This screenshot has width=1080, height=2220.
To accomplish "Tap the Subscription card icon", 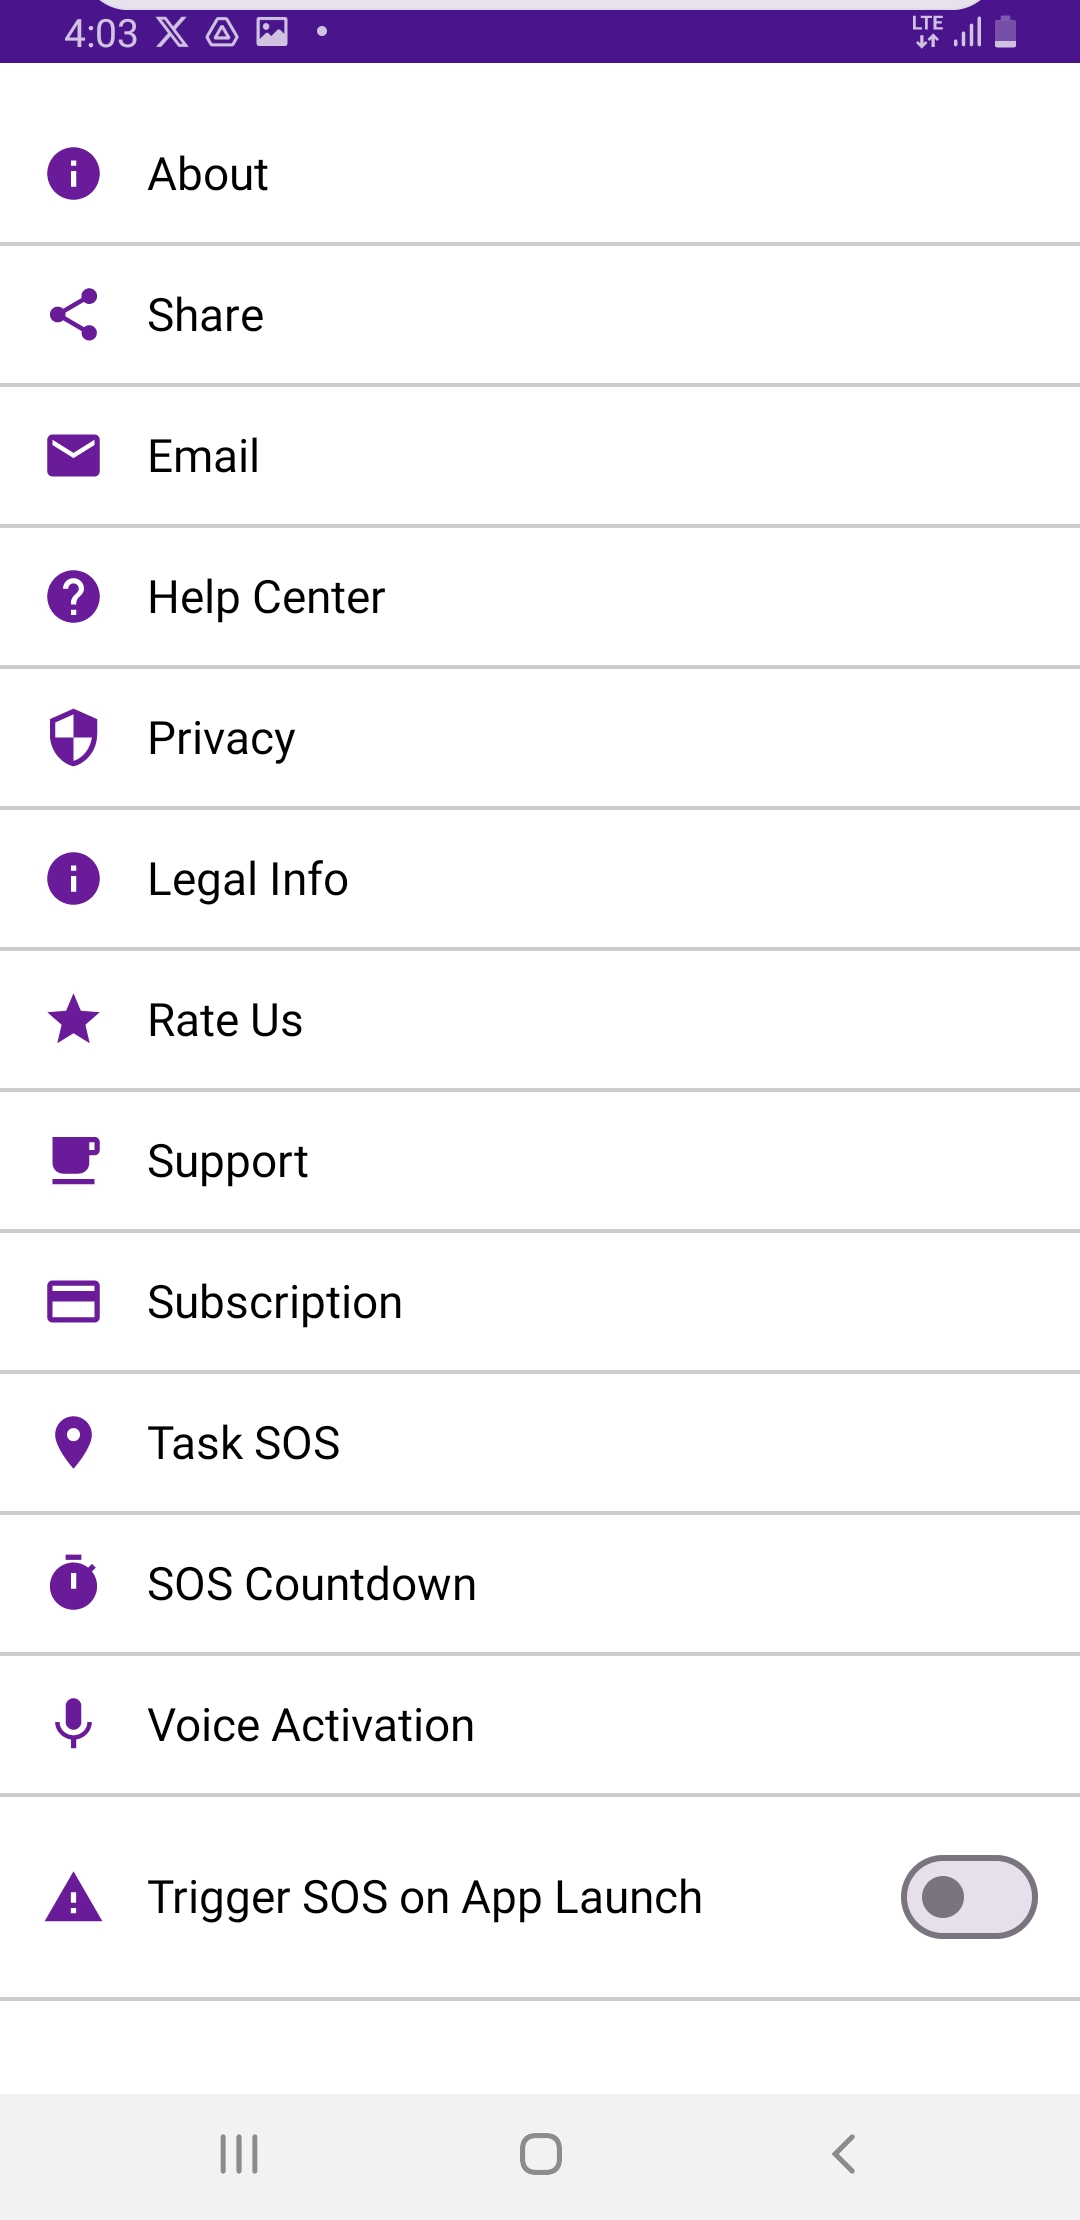I will [73, 1302].
